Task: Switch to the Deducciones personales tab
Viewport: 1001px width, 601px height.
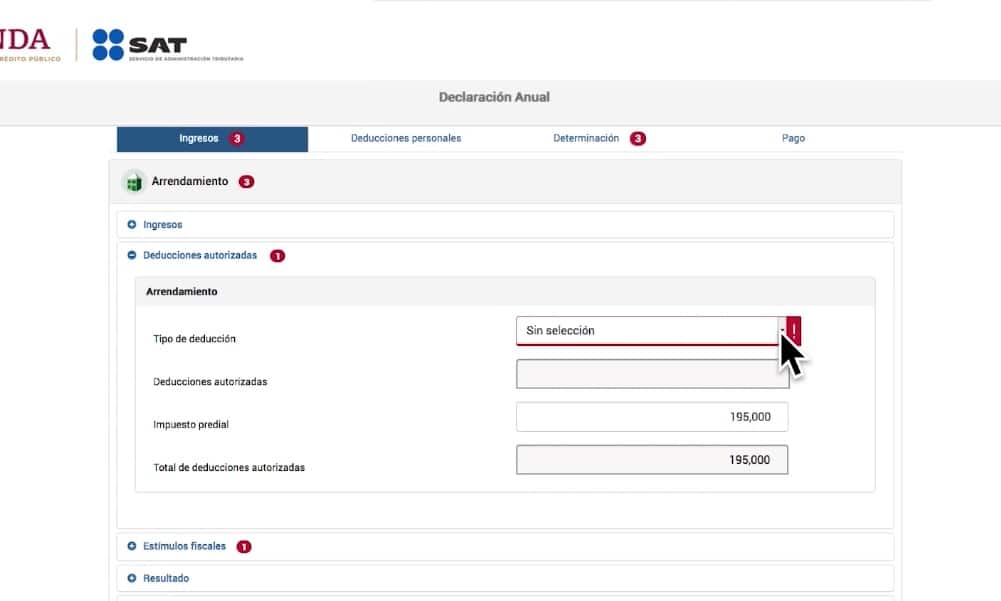Action: click(406, 139)
